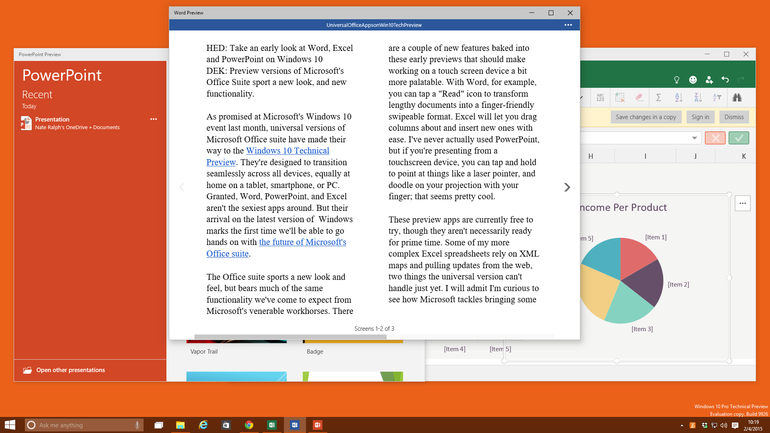Screen dimensions: 770x433
Task: Click the [Item 4] legend label in Excel
Action: [x=454, y=349]
